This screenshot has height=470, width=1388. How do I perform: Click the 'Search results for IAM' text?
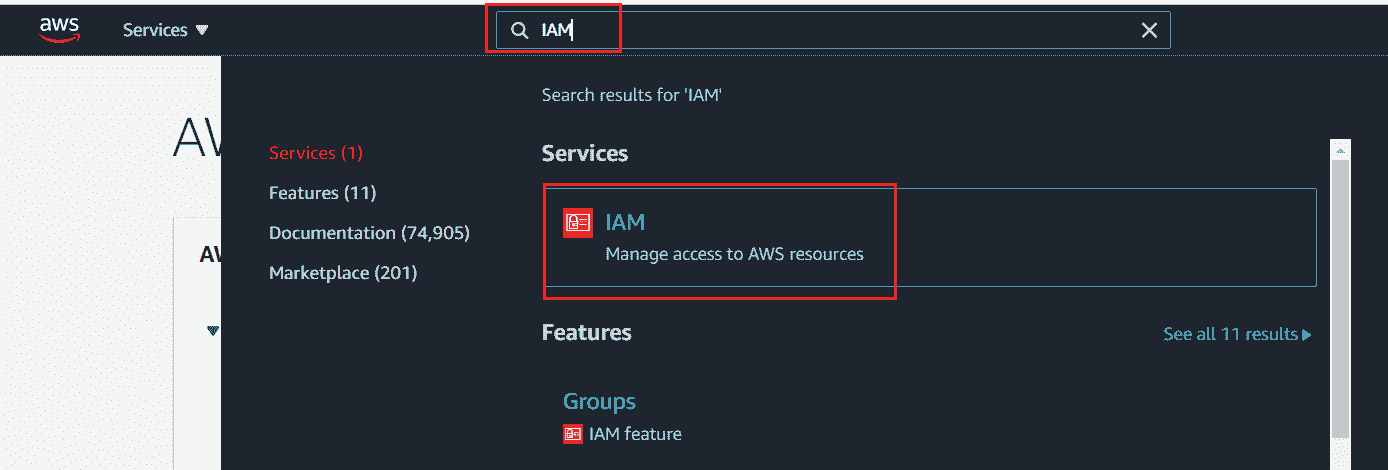(632, 95)
